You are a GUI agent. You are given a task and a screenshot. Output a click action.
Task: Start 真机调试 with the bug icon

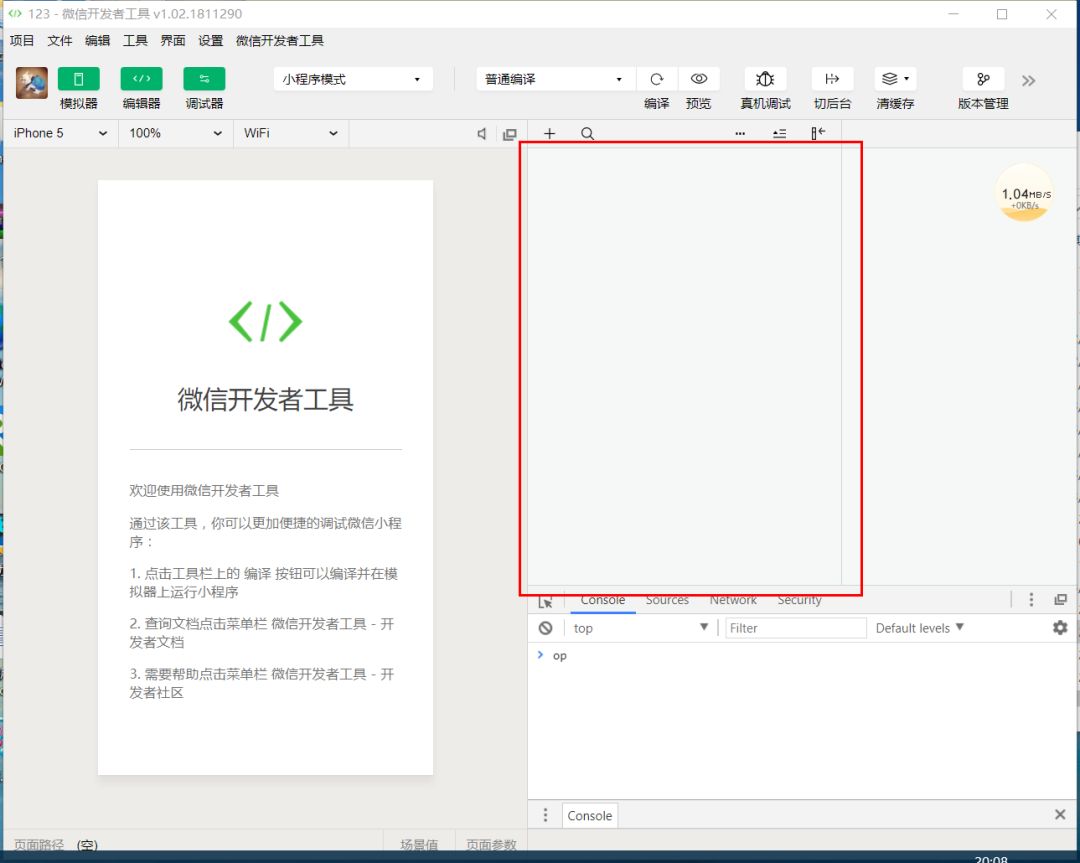click(765, 79)
